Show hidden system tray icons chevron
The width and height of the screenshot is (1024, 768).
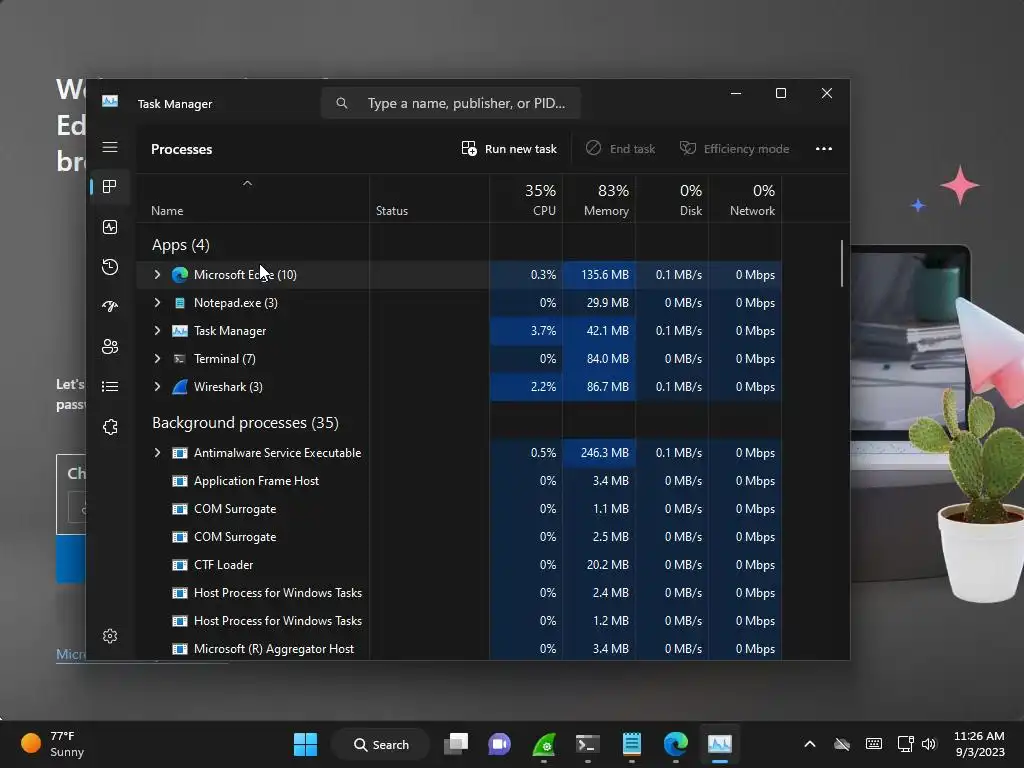[810, 744]
